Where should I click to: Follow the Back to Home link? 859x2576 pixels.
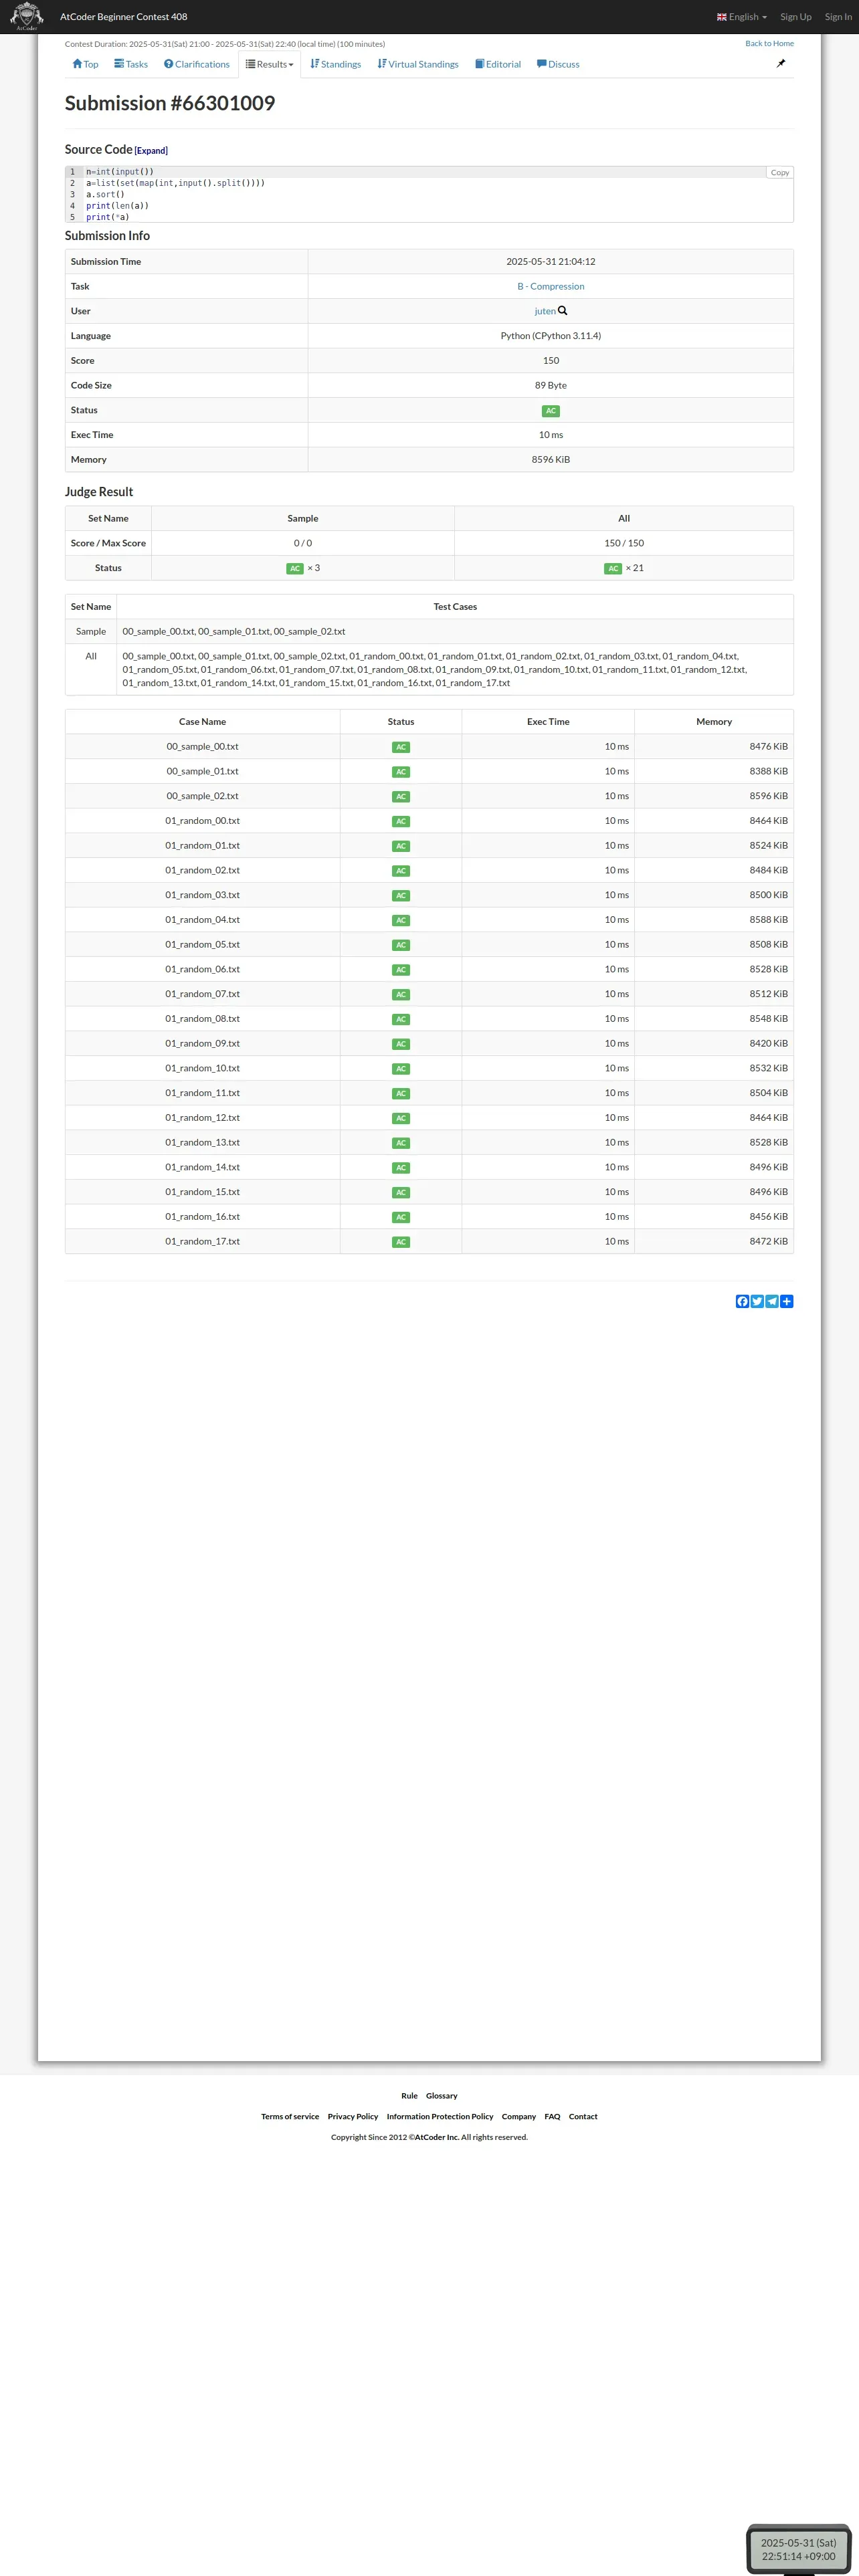[769, 43]
